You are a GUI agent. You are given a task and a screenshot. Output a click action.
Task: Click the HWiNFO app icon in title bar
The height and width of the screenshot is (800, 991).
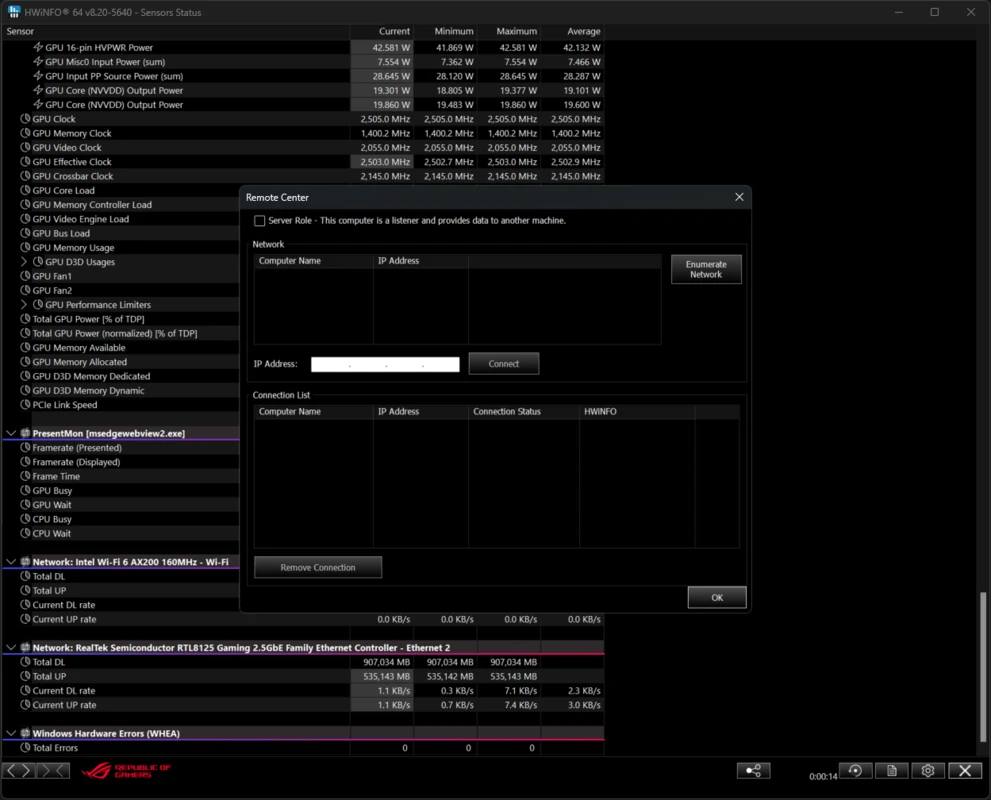pos(13,12)
